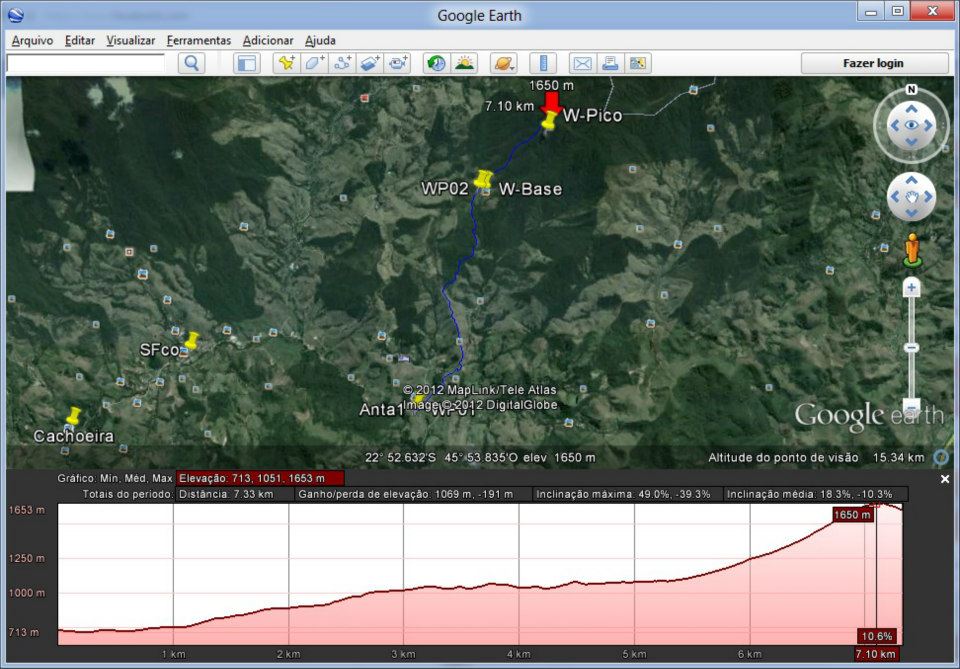This screenshot has height=669, width=960.
Task: Open the Ferramentas menu
Action: click(199, 40)
